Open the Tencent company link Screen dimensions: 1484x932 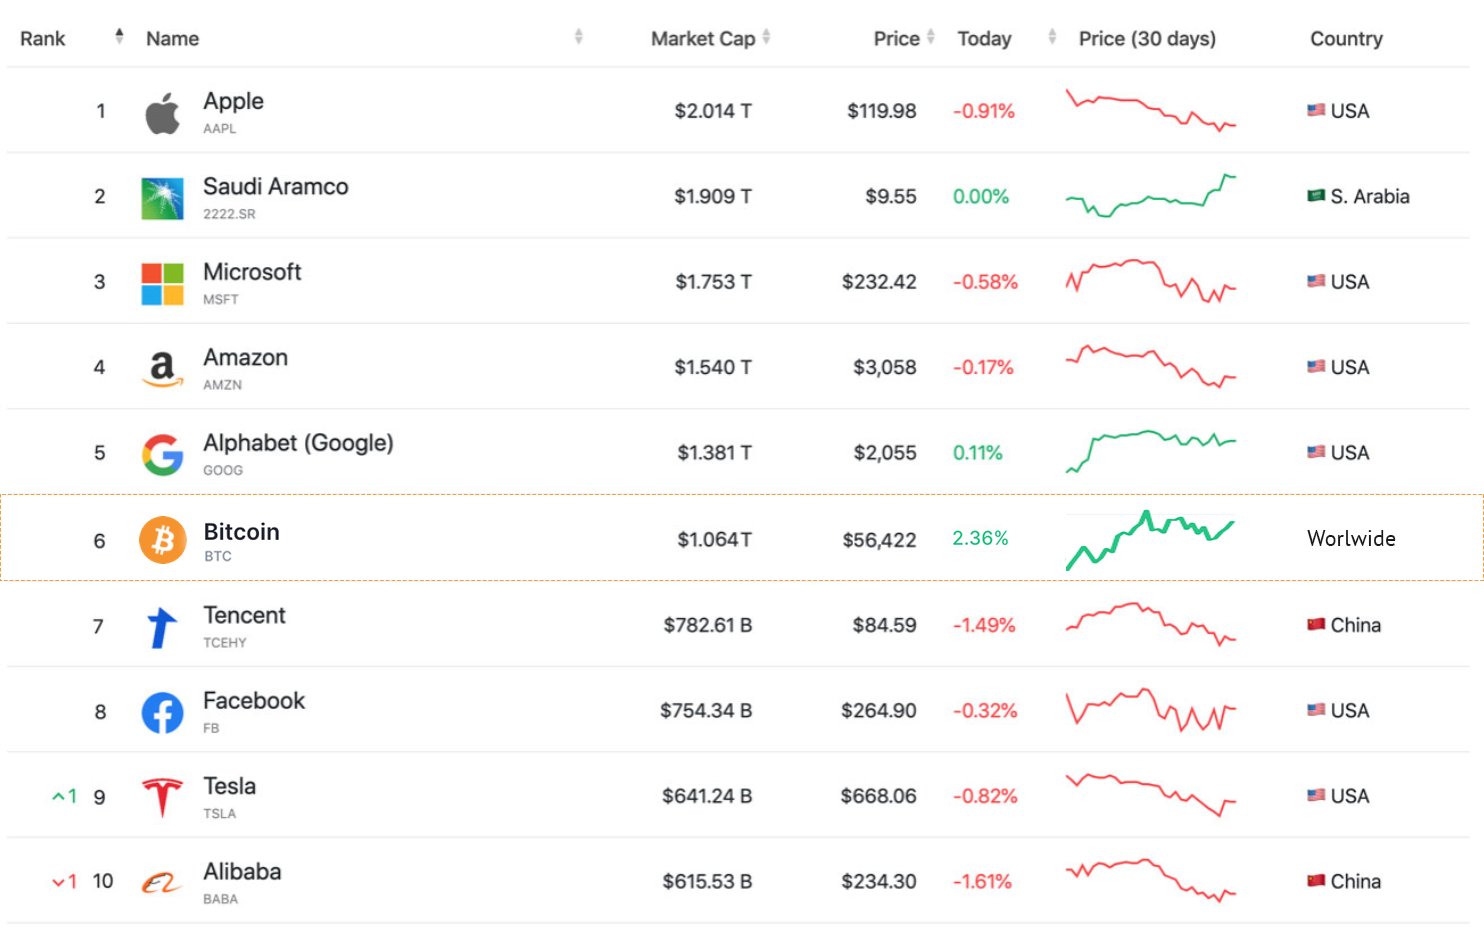coord(244,615)
